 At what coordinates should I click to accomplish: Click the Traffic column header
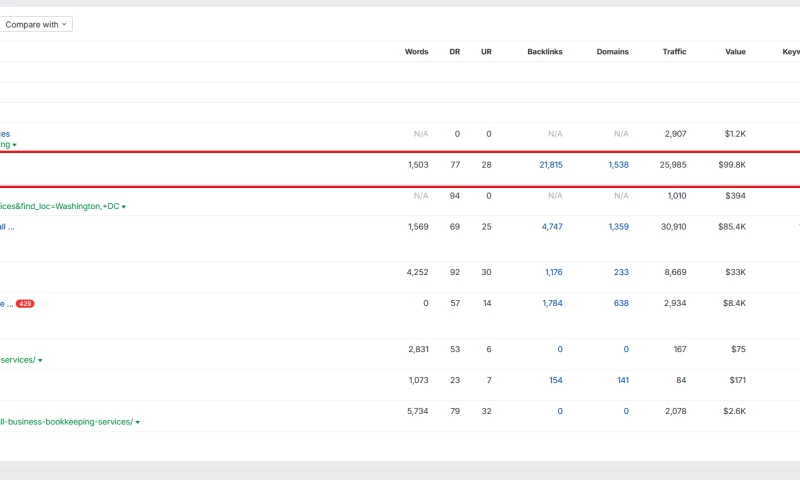674,52
